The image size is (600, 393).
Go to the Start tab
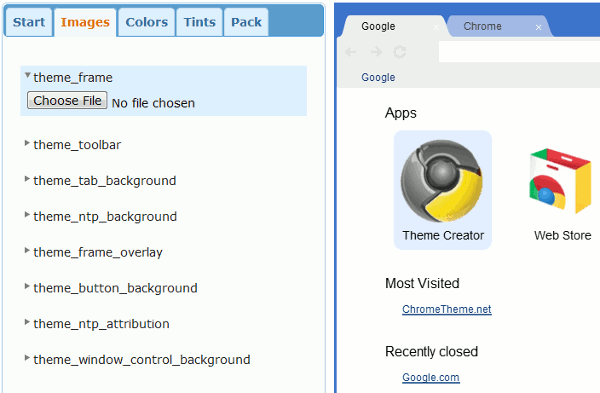[29, 22]
